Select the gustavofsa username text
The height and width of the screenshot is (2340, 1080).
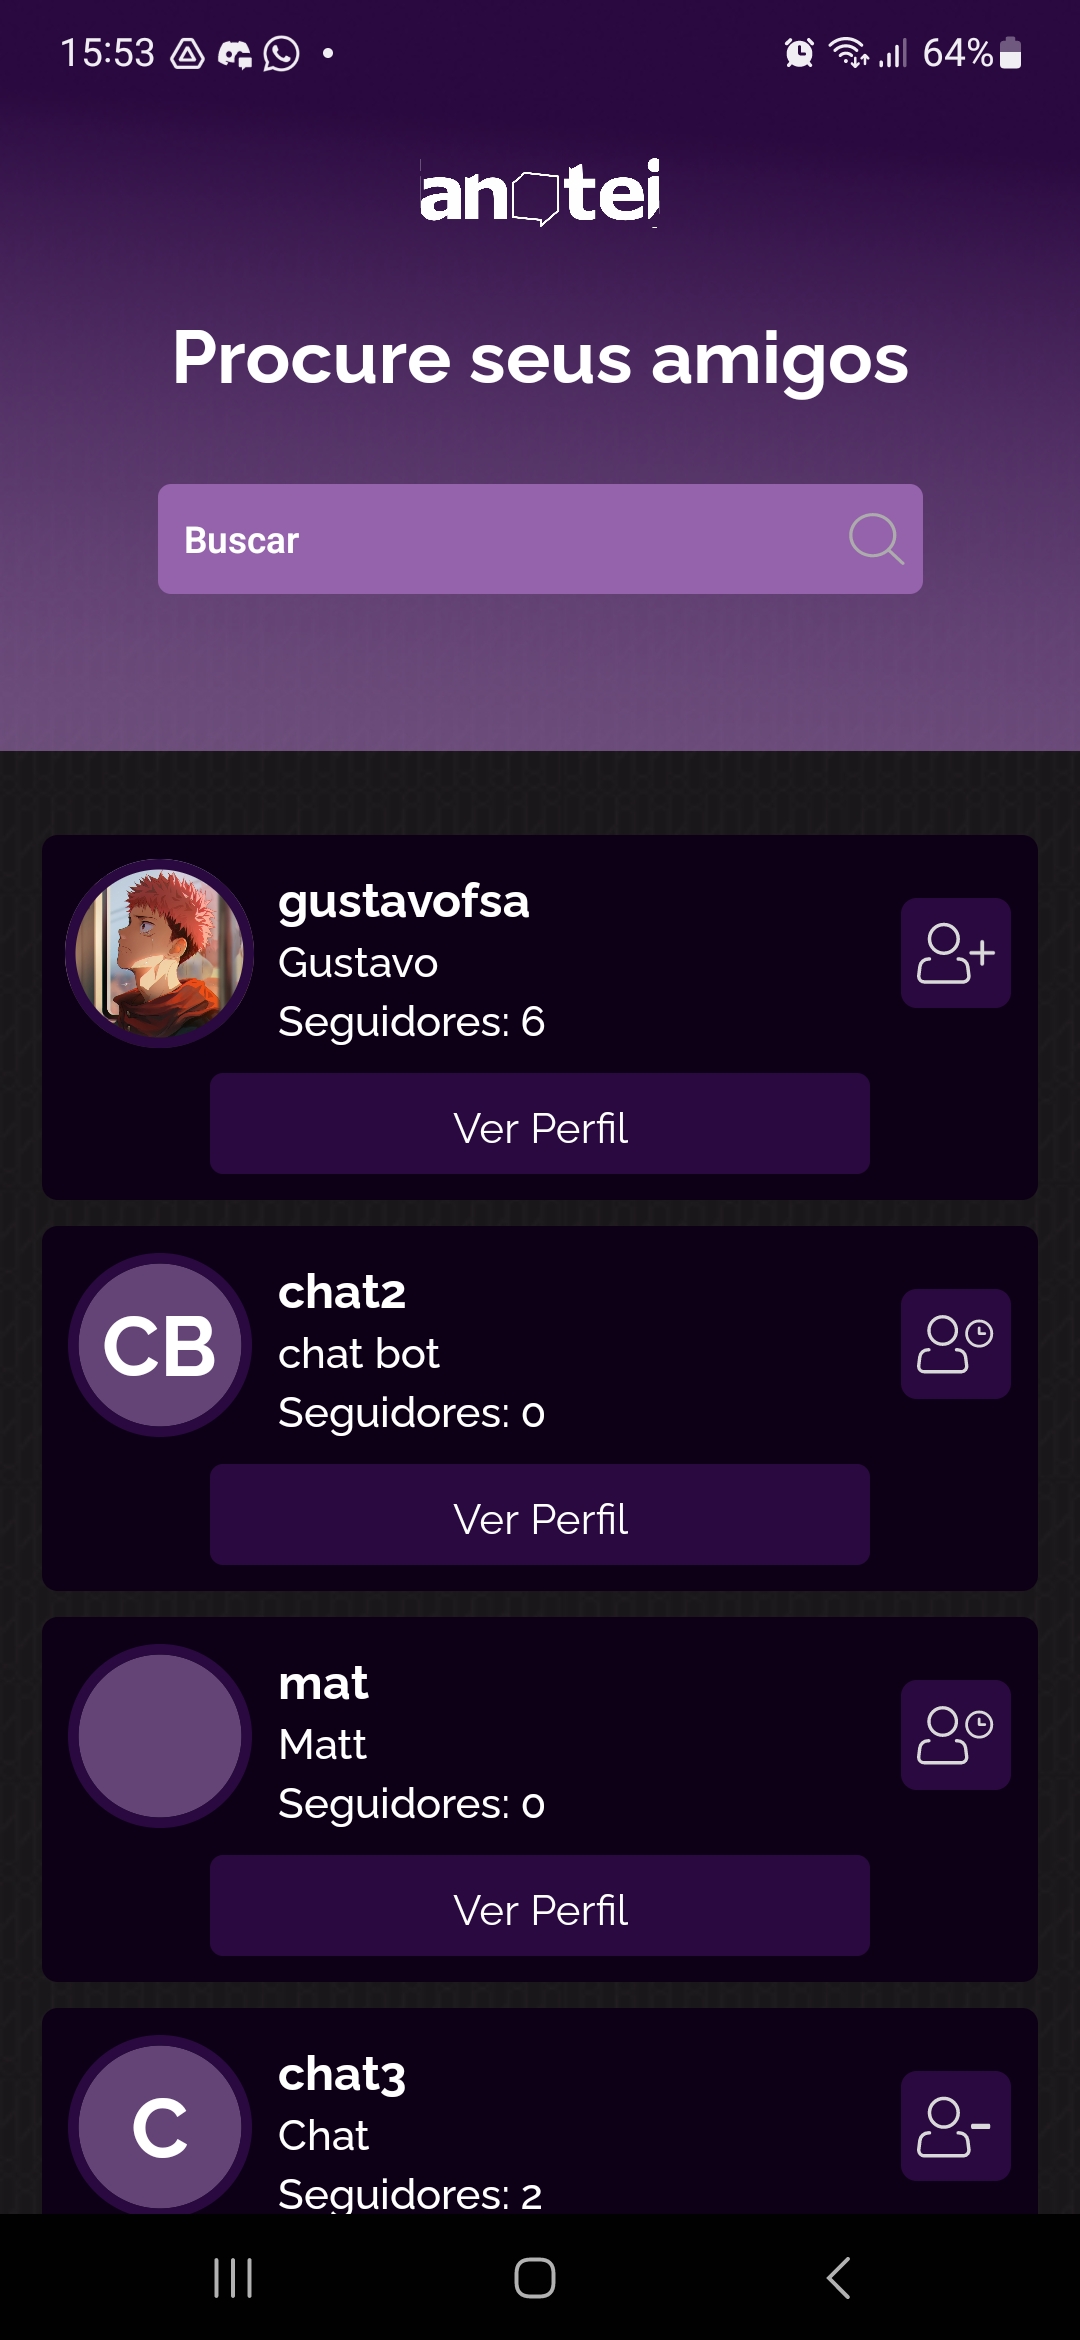click(403, 901)
